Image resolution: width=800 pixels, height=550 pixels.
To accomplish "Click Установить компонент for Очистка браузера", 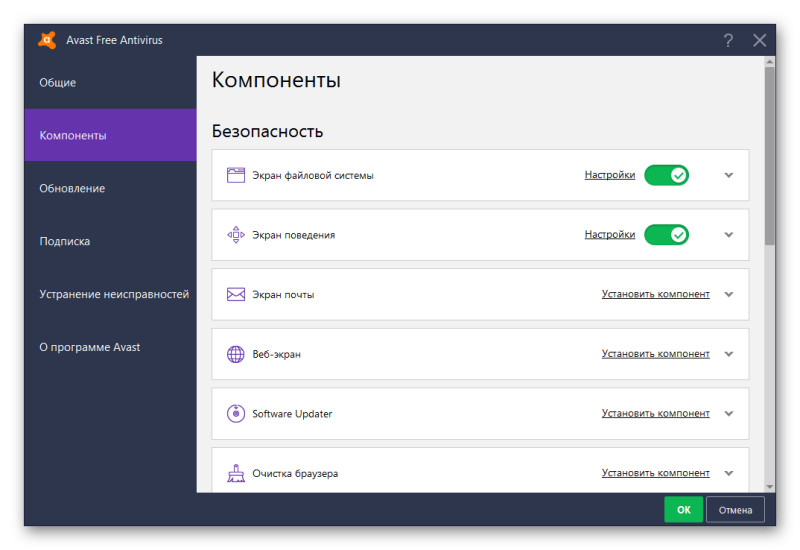I will [x=656, y=473].
